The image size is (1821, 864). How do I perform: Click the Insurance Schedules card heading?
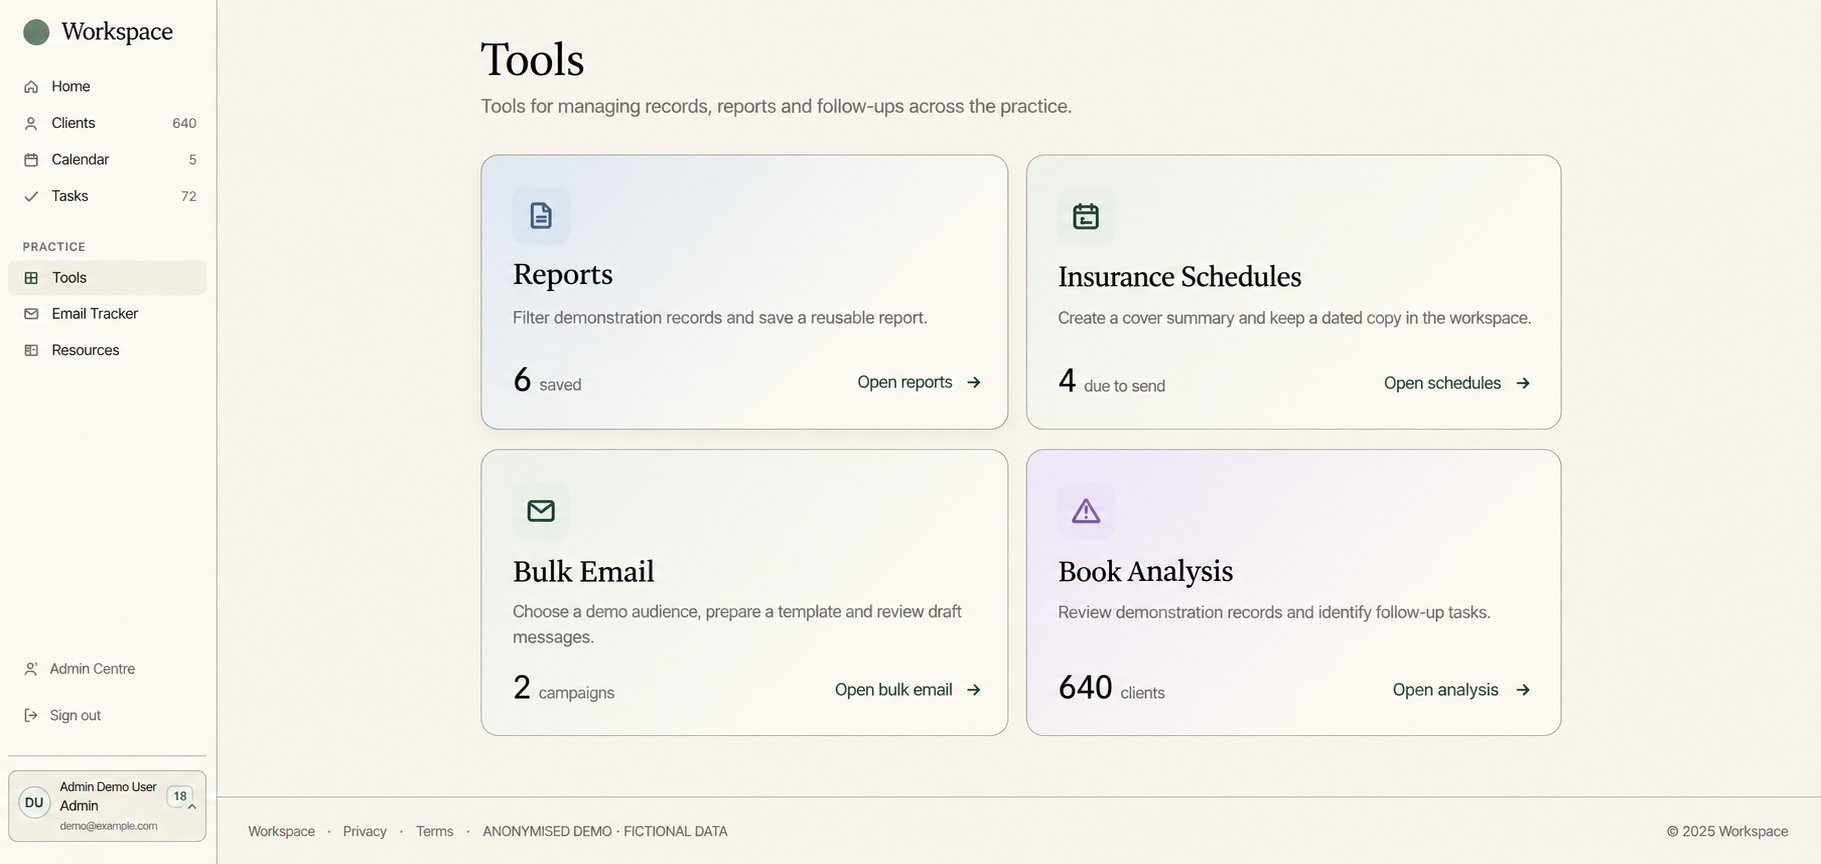(x=1180, y=276)
